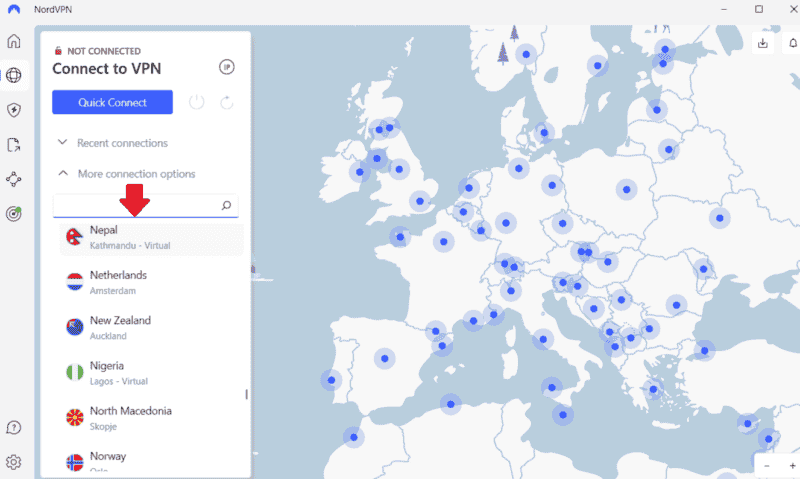Click the North Macedonia flag icon
The image size is (800, 479).
coord(74,418)
